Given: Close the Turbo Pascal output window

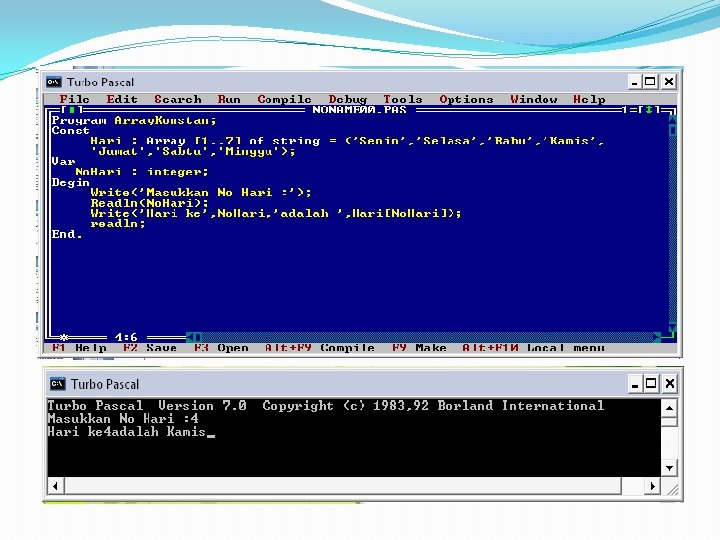Looking at the screenshot, I should click(670, 383).
